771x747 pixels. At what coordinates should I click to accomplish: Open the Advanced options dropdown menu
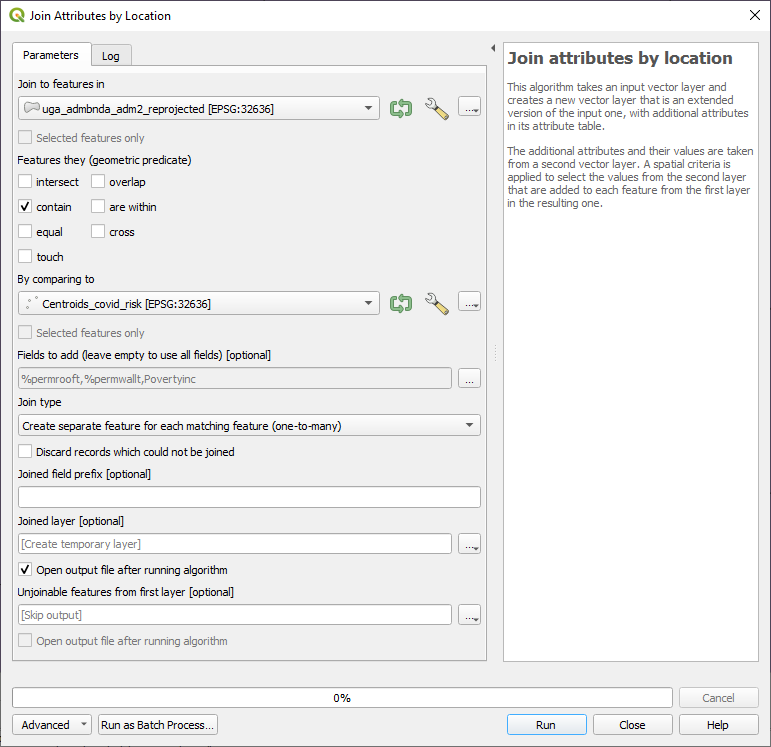tap(52, 725)
